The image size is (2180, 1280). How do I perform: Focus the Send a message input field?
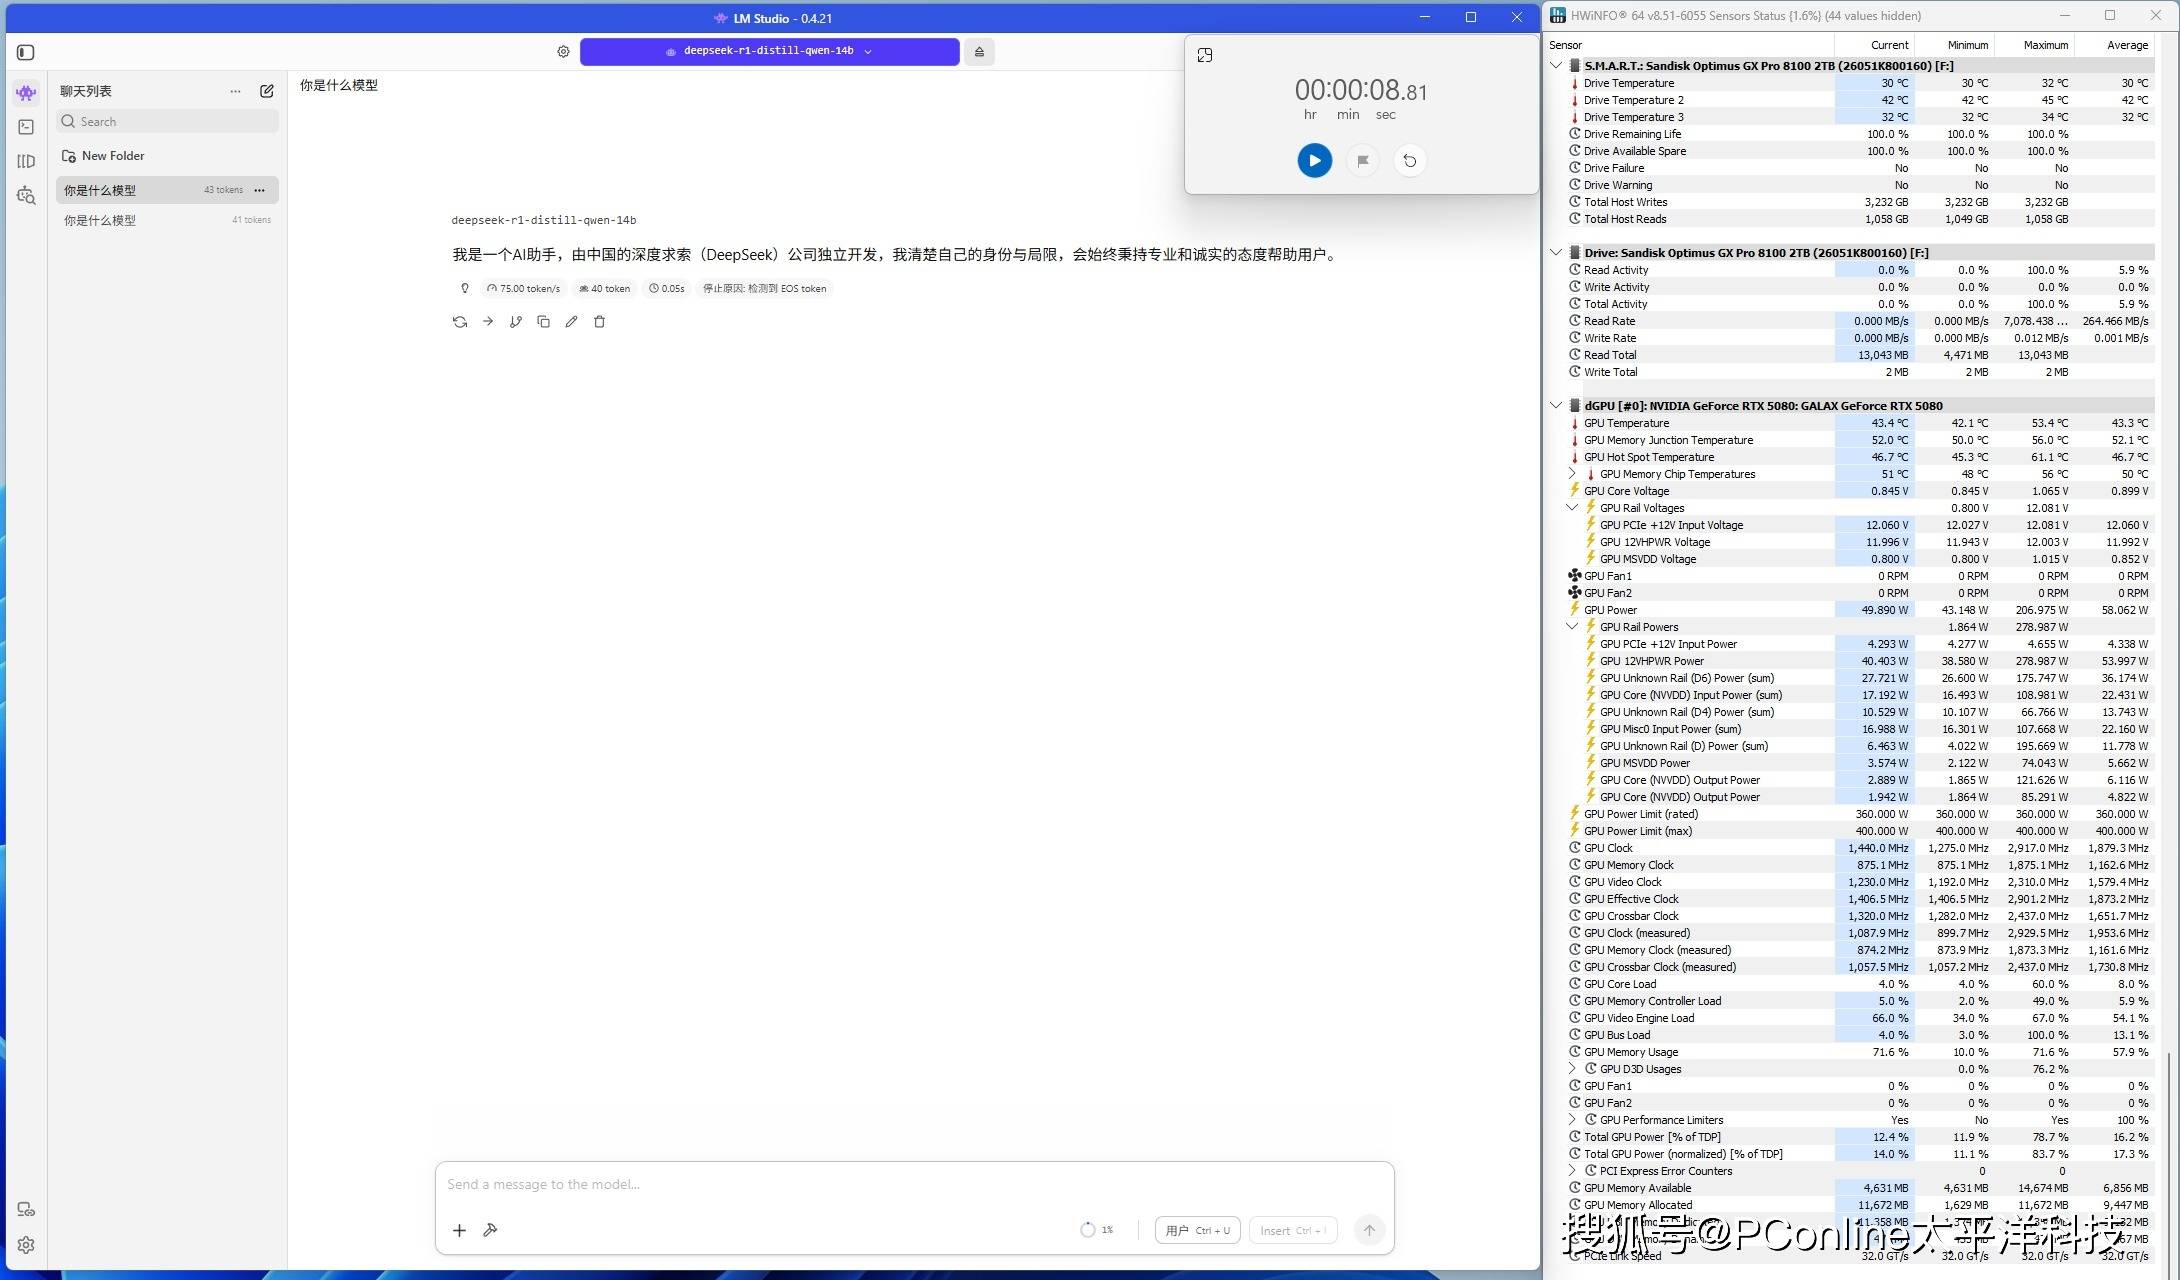click(x=914, y=1185)
